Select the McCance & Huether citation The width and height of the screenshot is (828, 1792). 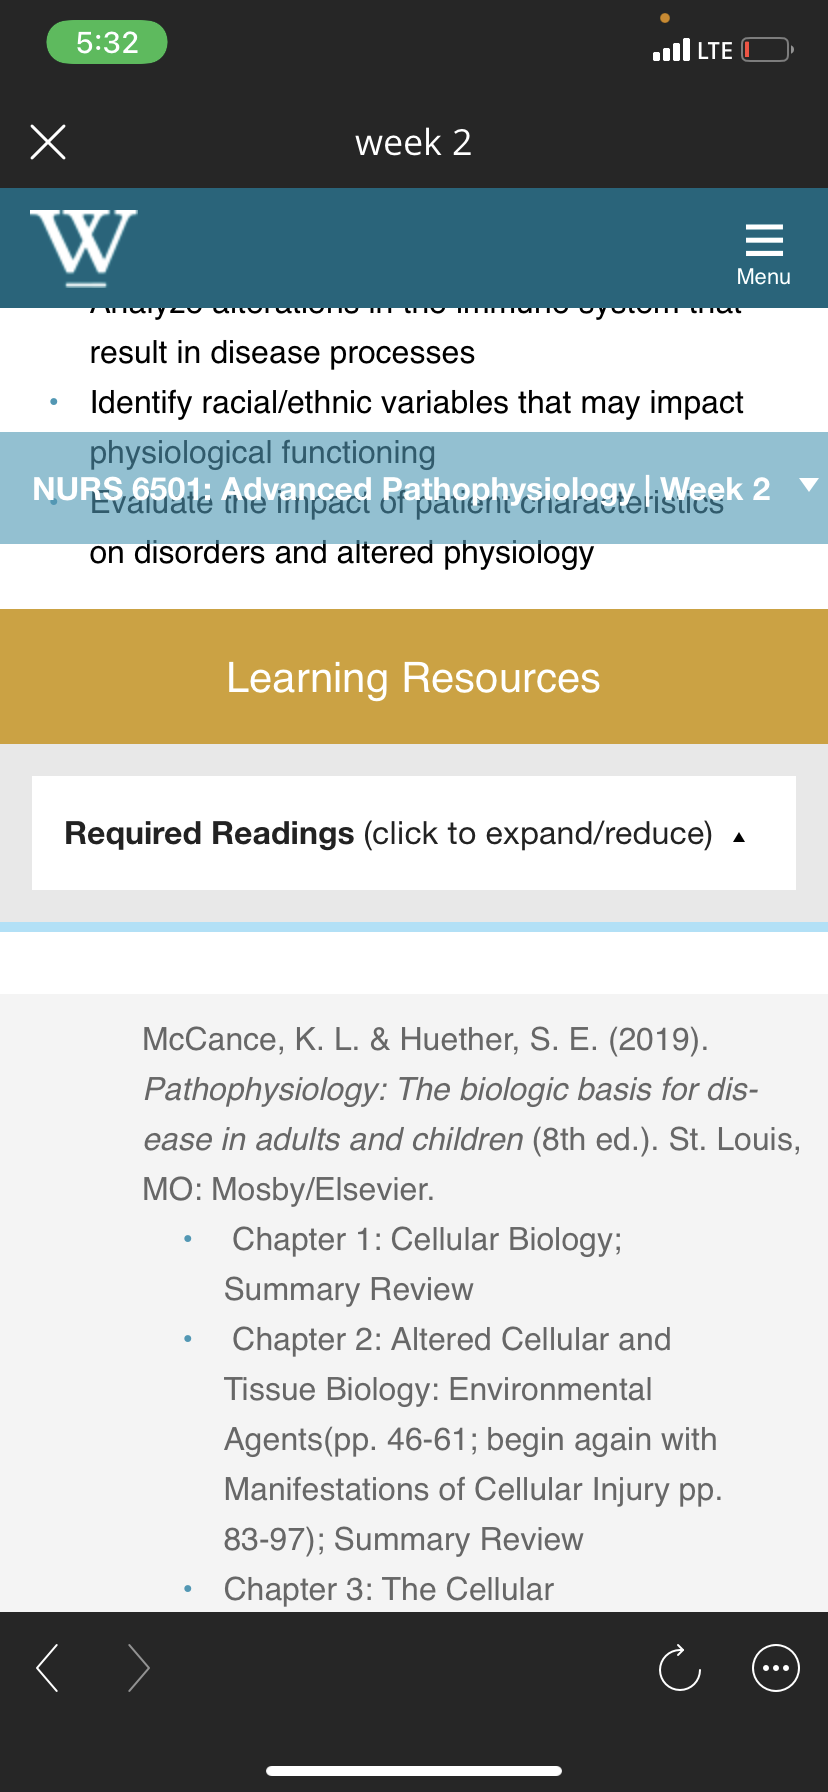pos(472,1114)
